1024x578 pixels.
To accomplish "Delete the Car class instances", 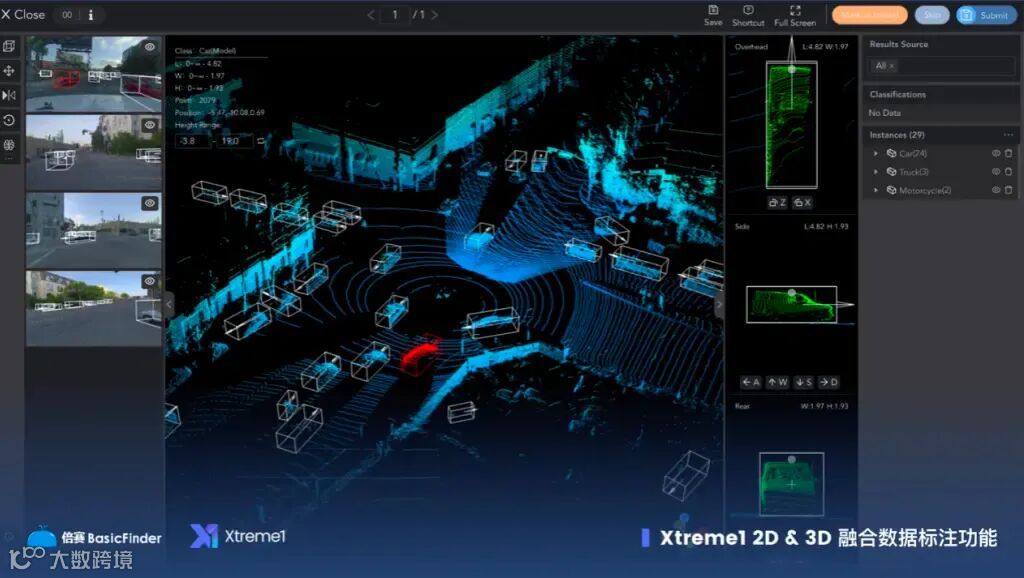I will coord(1008,153).
